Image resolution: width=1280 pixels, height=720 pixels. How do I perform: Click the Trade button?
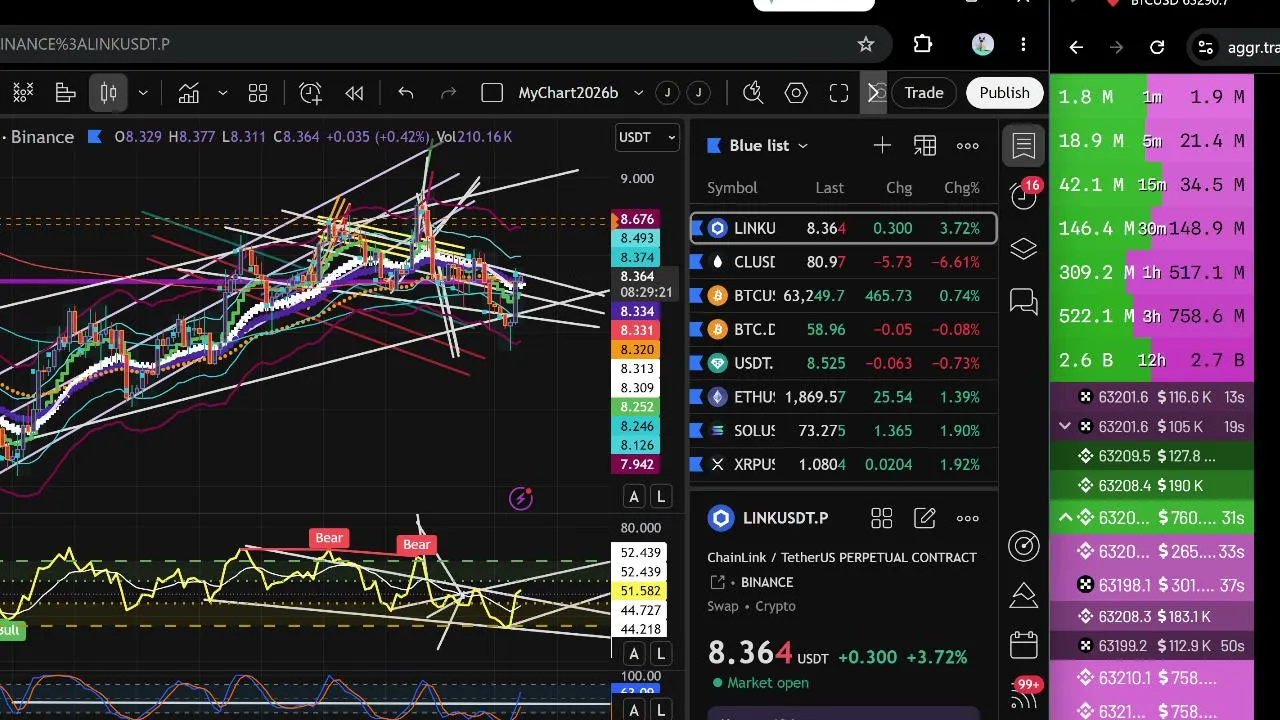tap(924, 93)
